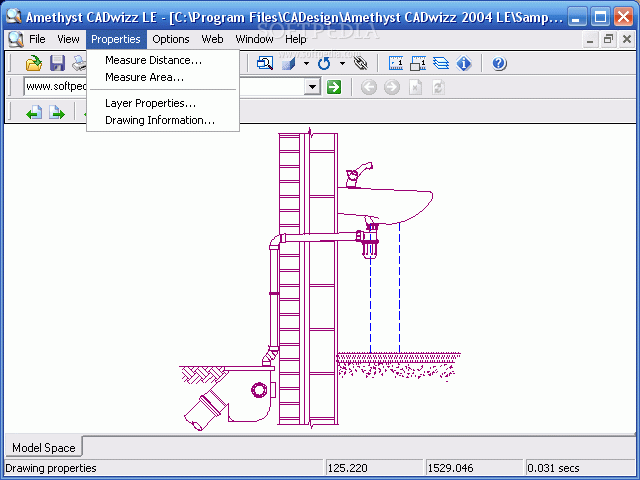The width and height of the screenshot is (640, 480).
Task: Open the rotate options dropdown arrow
Action: tap(342, 63)
